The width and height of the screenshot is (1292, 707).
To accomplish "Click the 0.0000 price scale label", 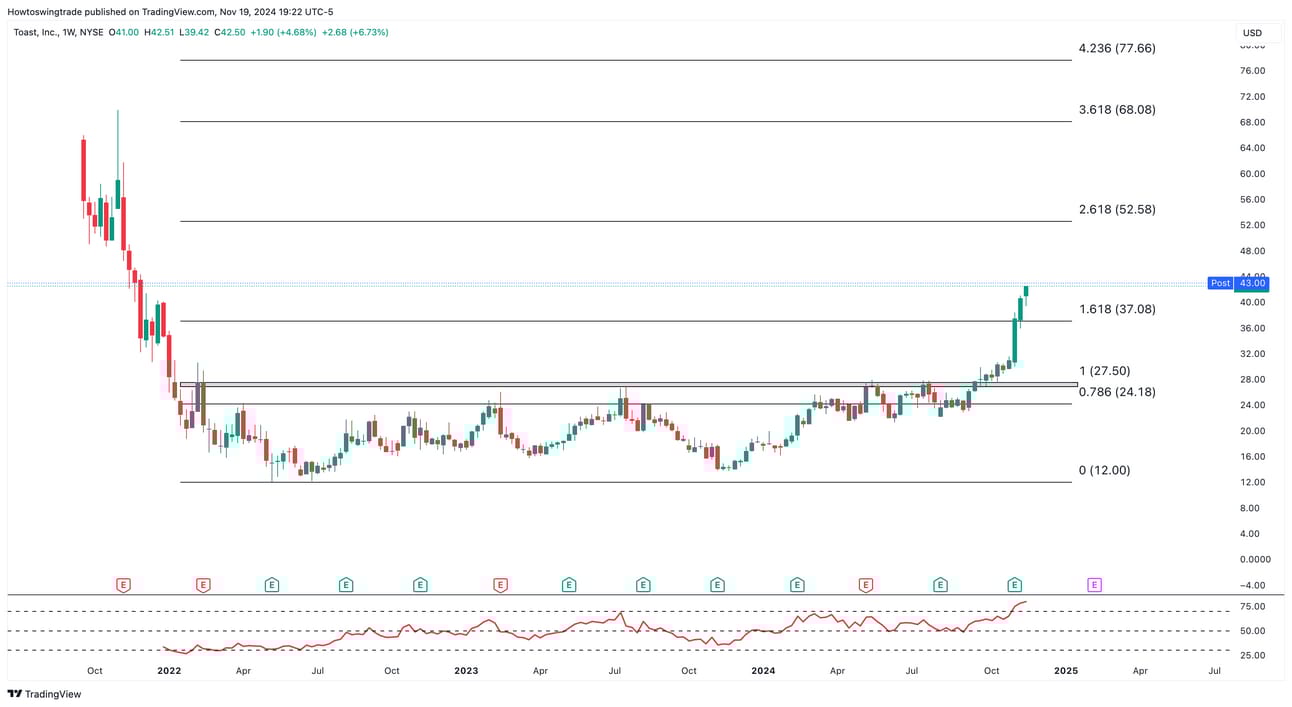I will click(1255, 559).
